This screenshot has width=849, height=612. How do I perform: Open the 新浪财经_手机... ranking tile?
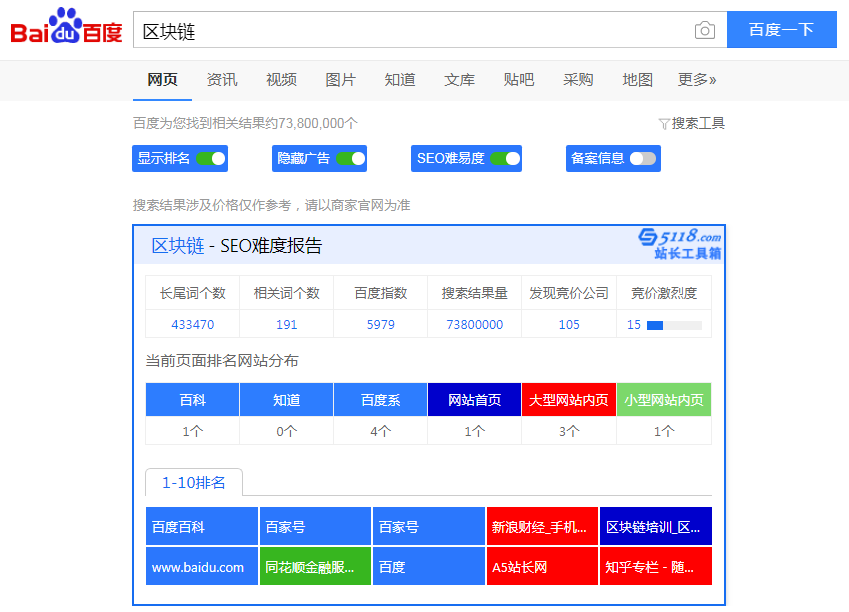[543, 526]
